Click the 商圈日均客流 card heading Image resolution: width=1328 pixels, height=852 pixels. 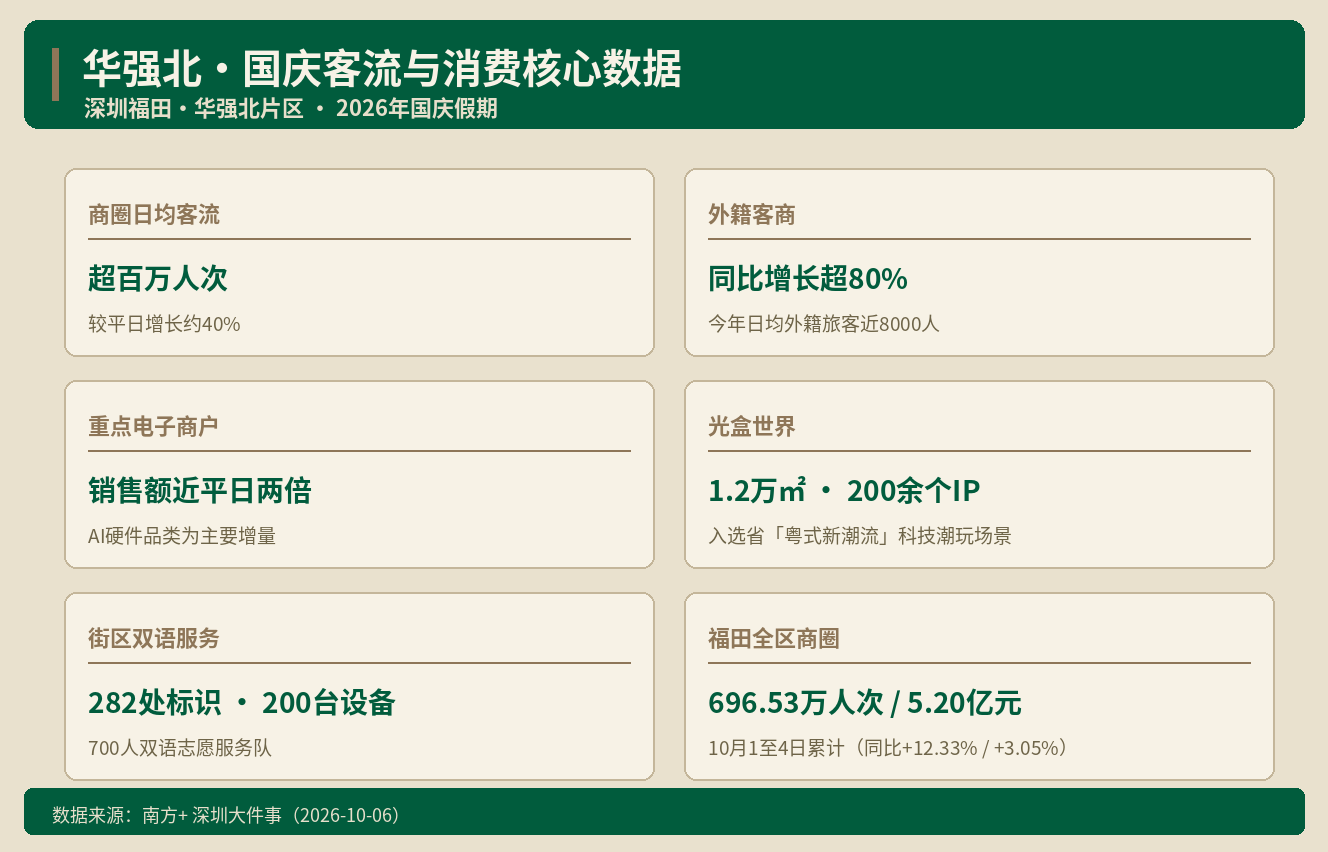pos(154,215)
